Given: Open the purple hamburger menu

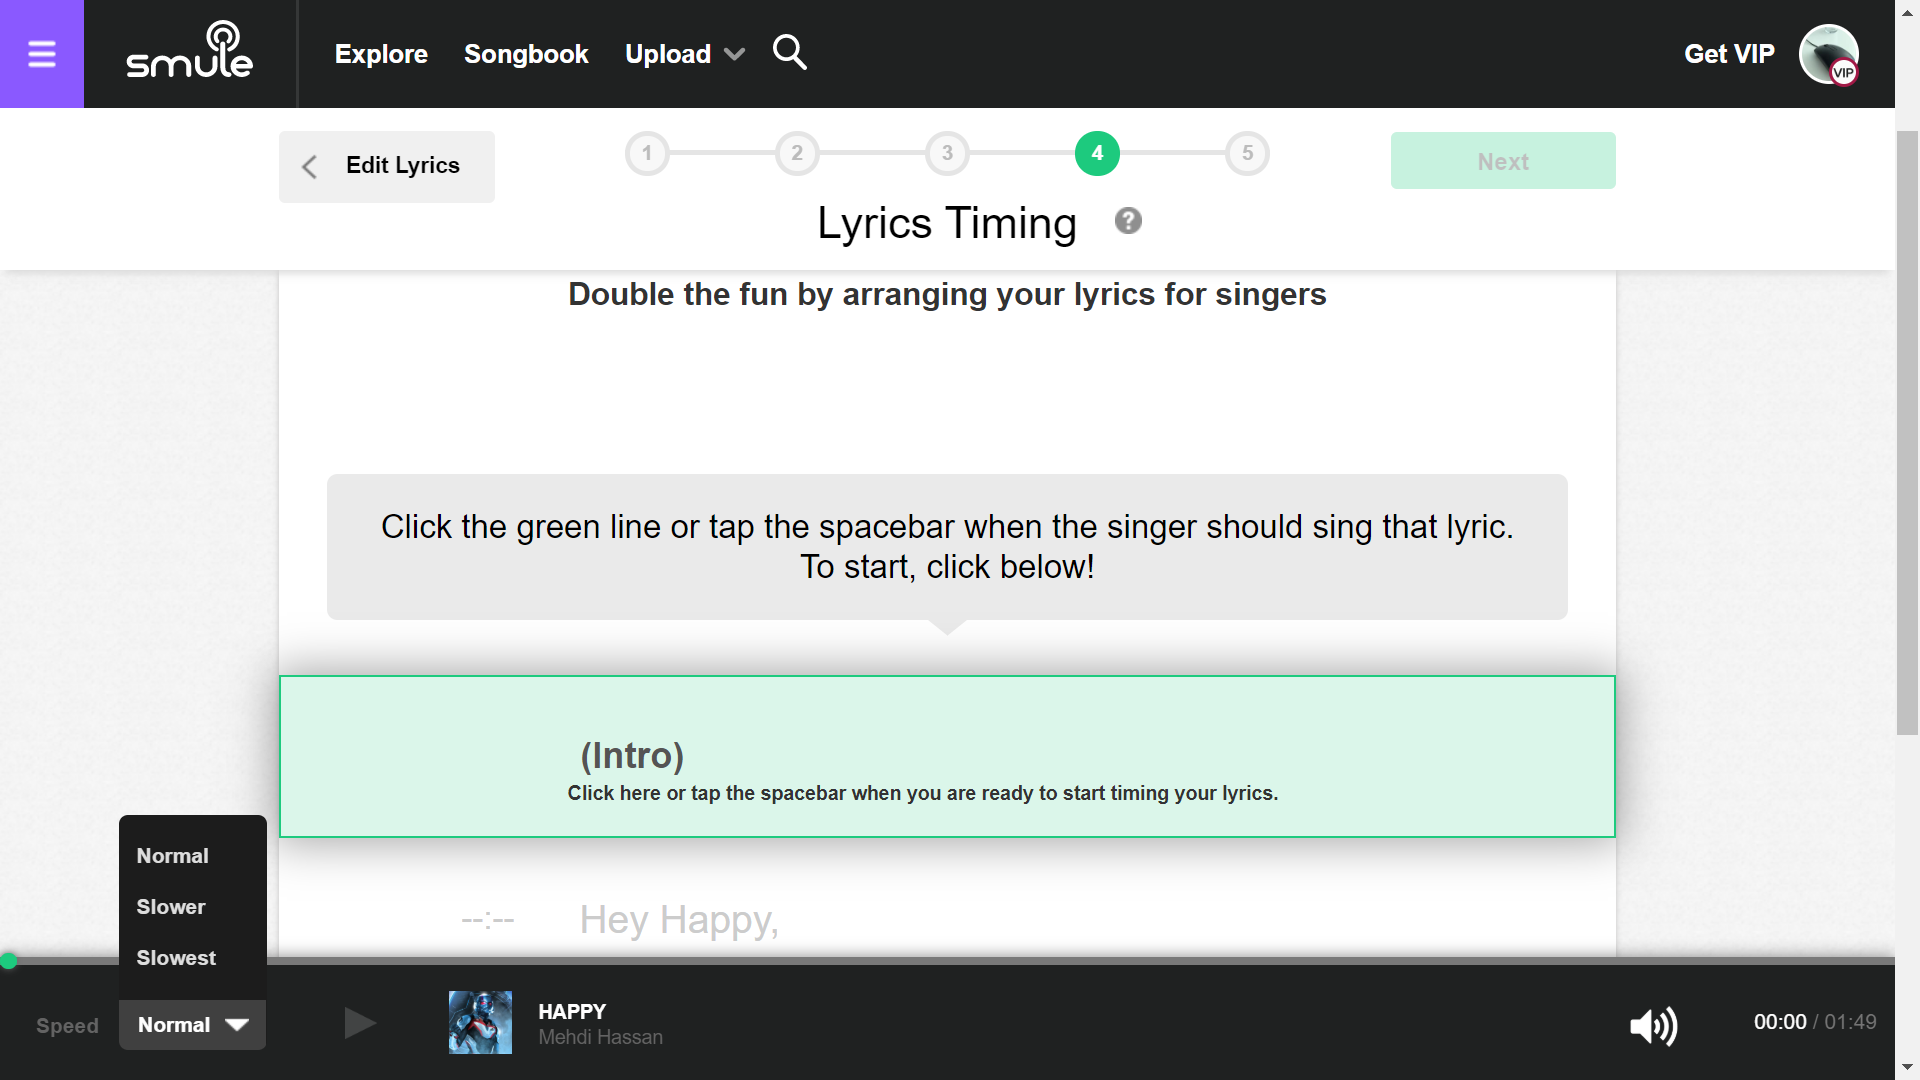Looking at the screenshot, I should (x=41, y=54).
